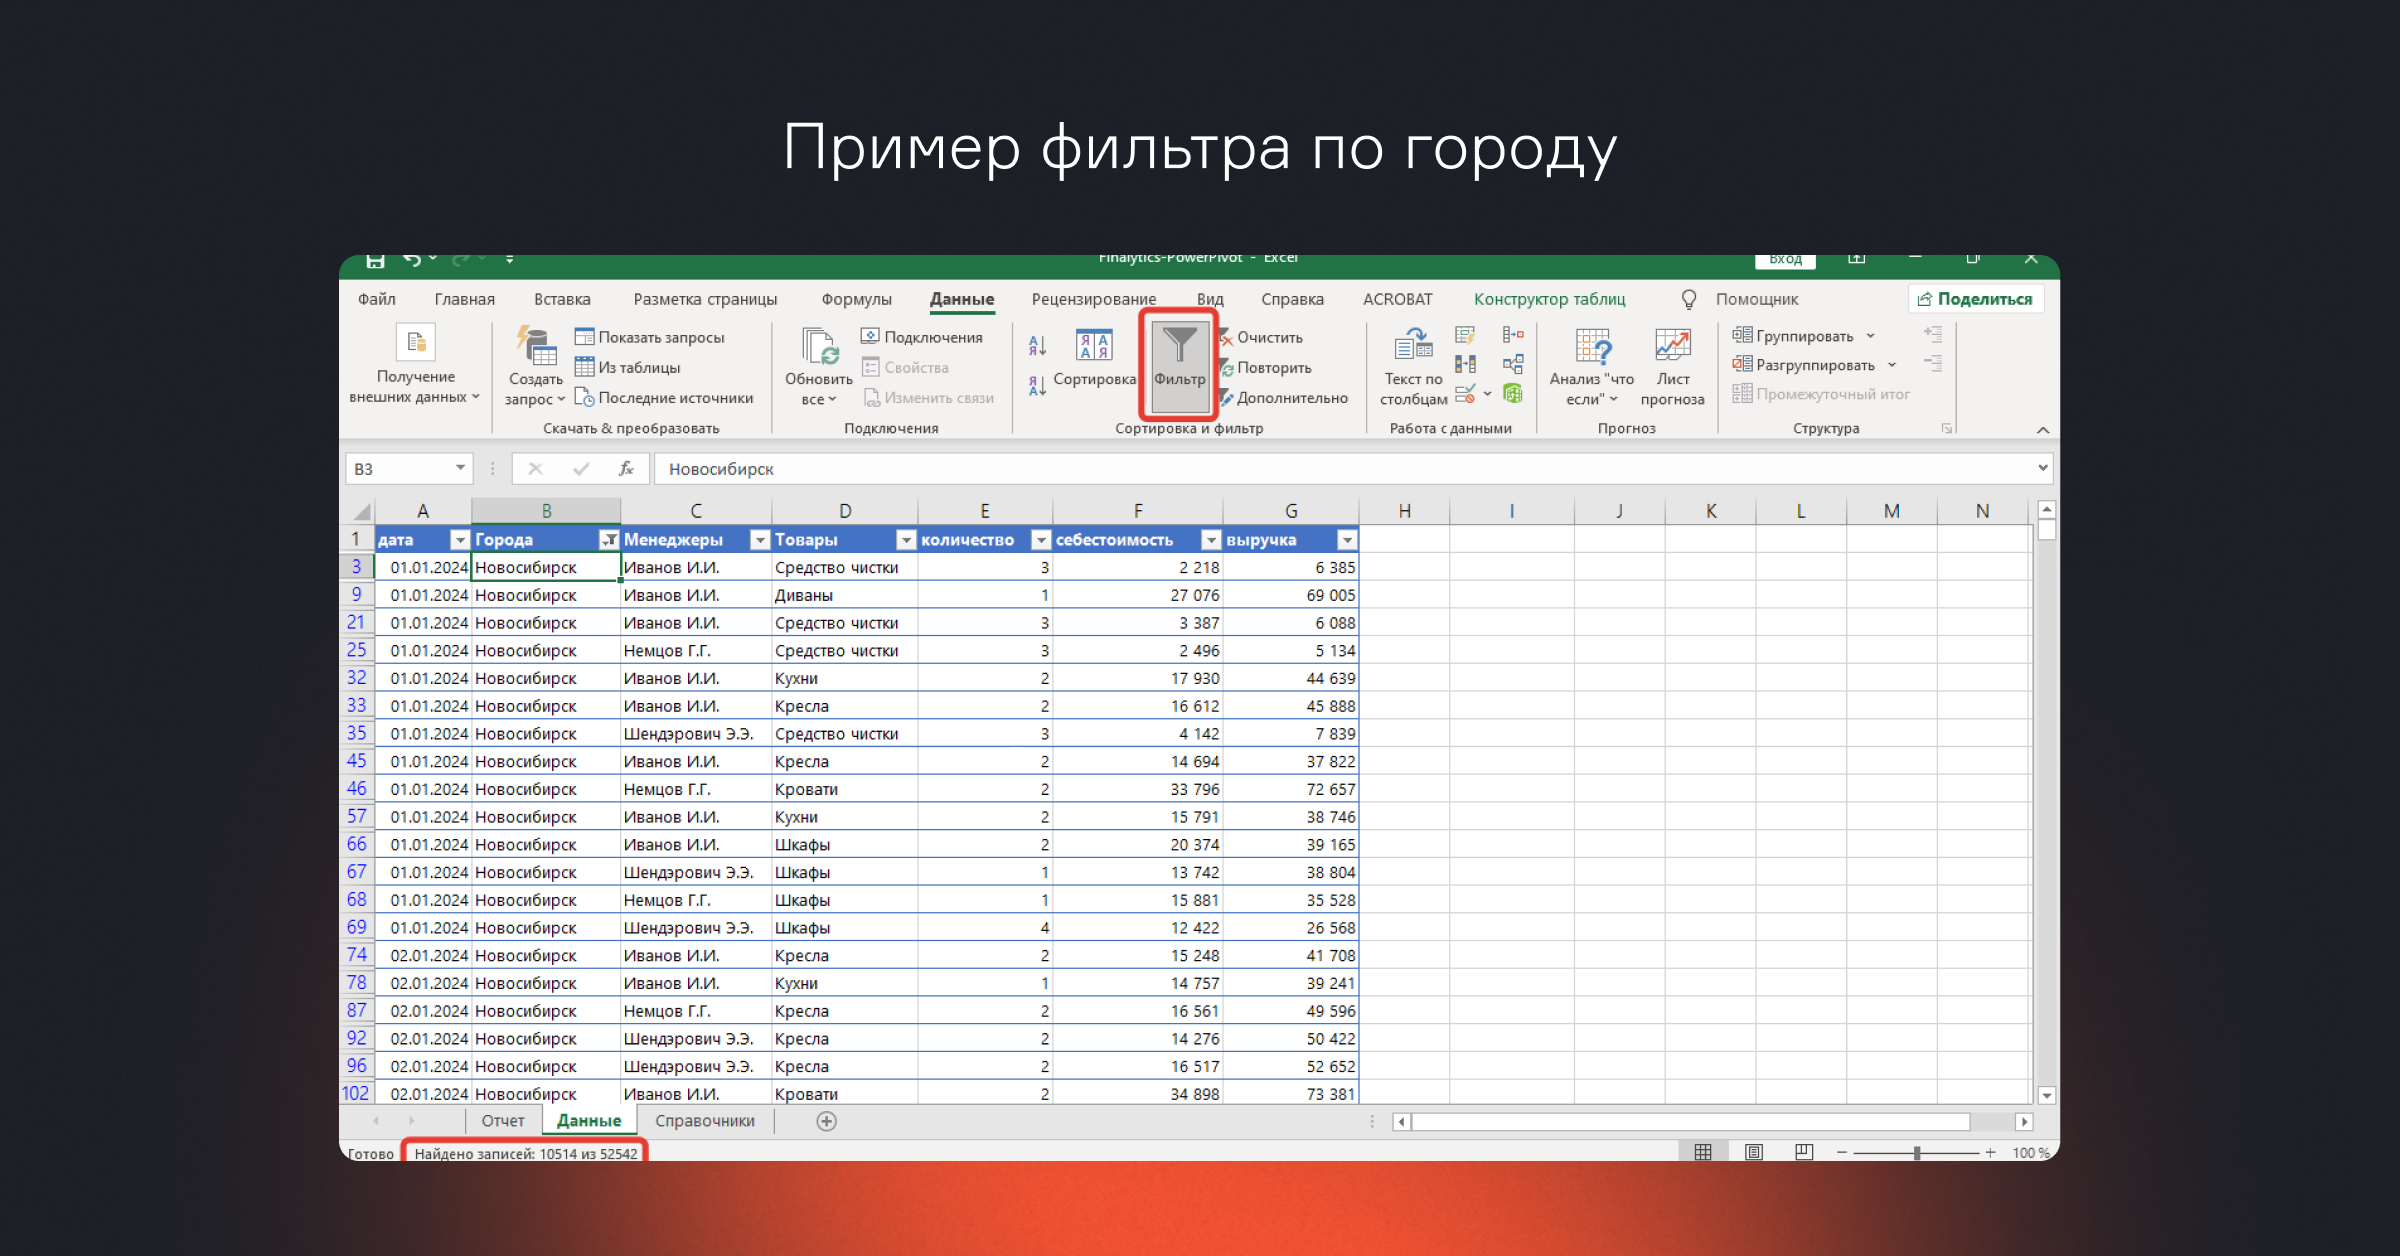Open Текст по столбцам tool

pyautogui.click(x=1413, y=346)
